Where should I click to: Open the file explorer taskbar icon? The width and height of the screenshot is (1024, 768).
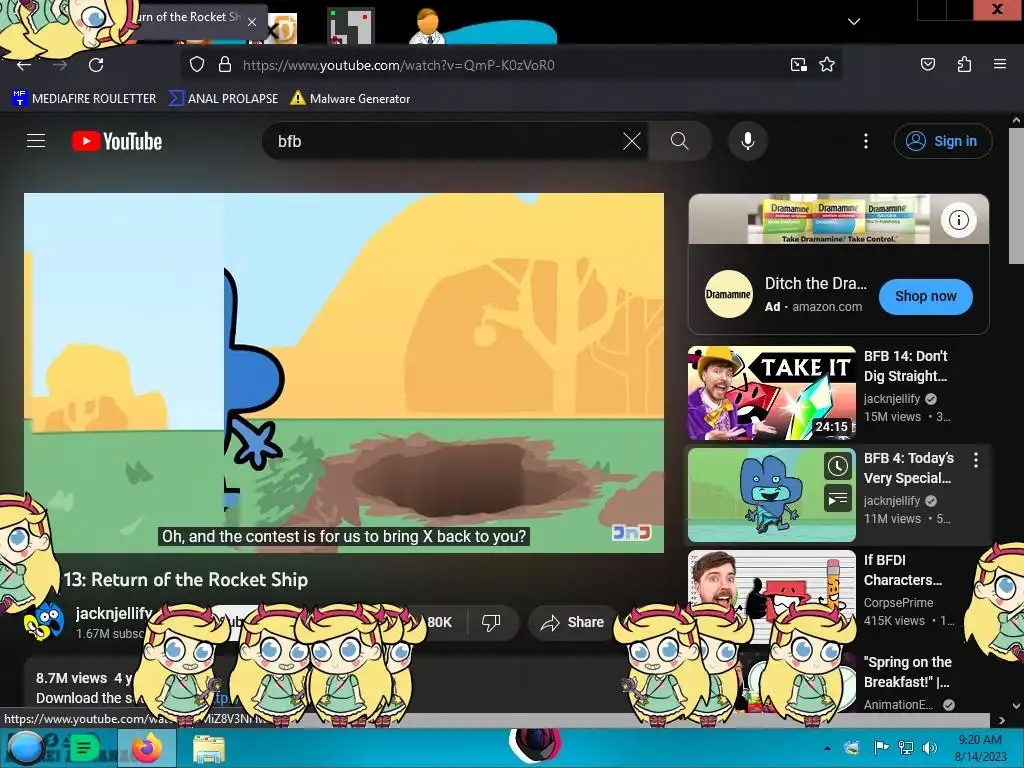coord(209,748)
